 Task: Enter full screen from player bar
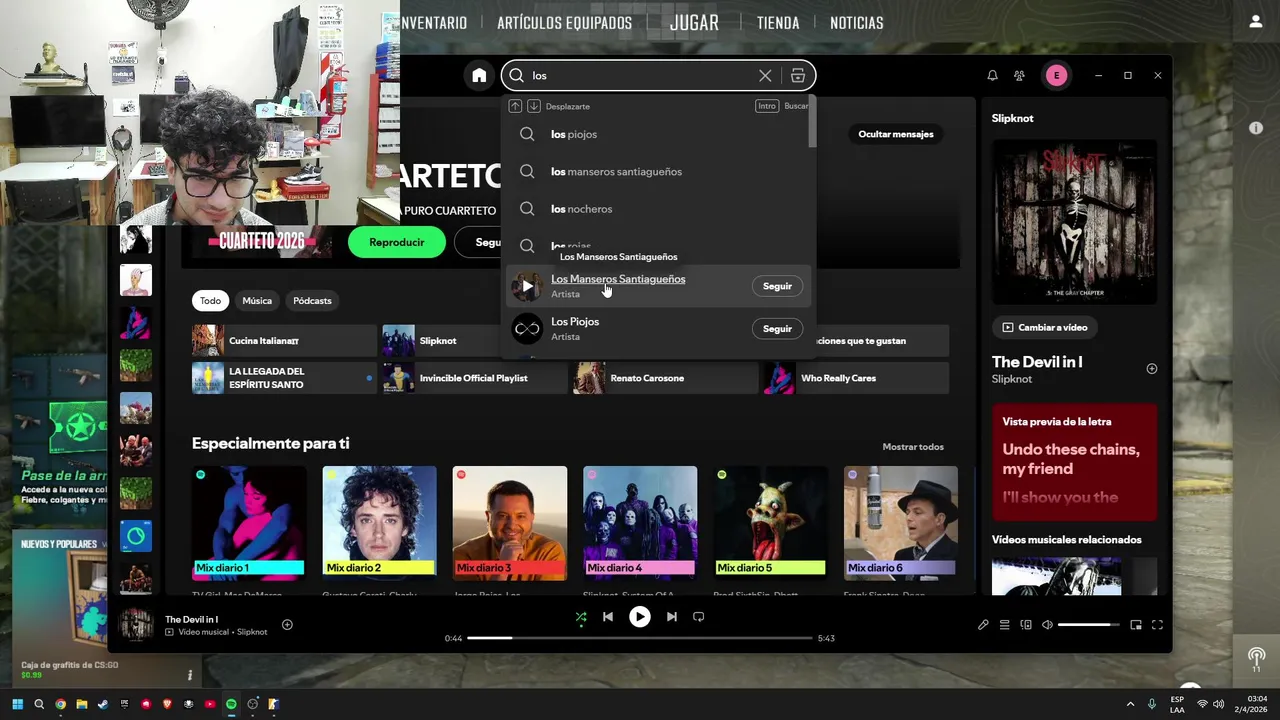tap(1157, 625)
